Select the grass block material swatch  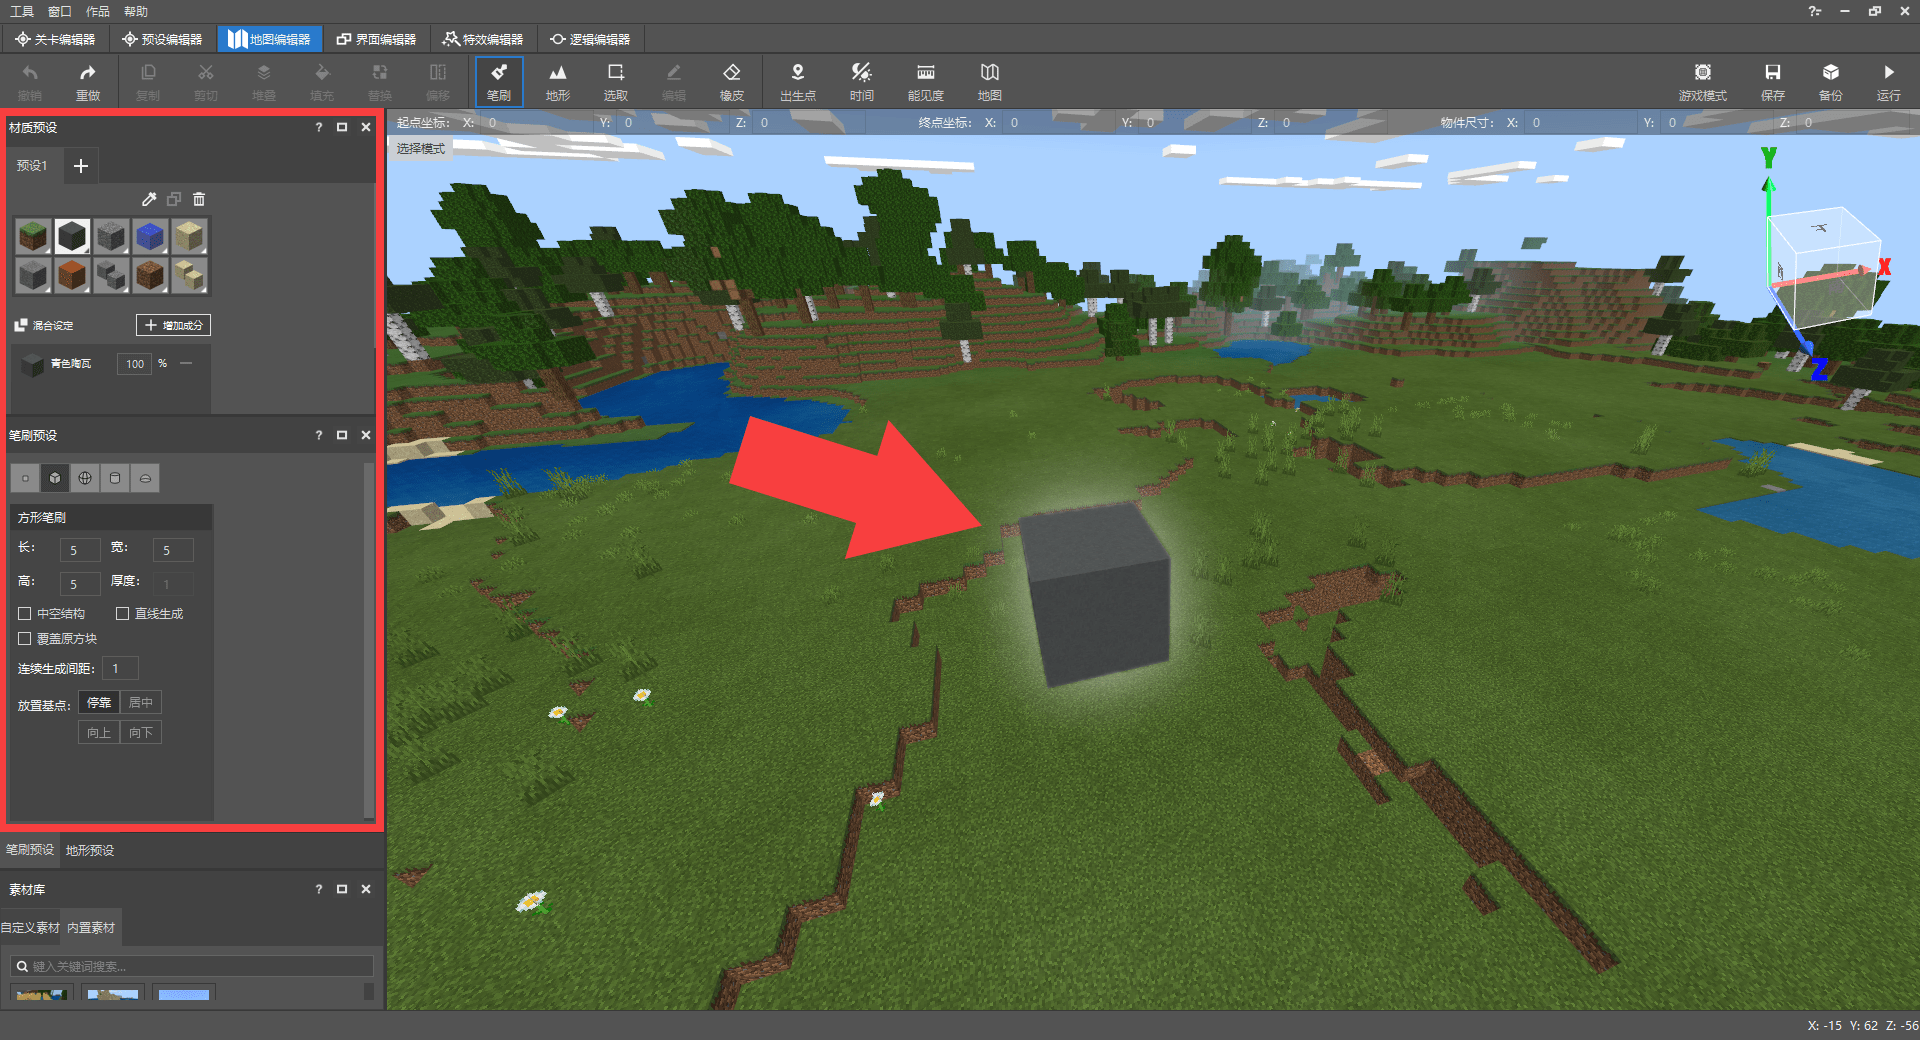[x=33, y=236]
